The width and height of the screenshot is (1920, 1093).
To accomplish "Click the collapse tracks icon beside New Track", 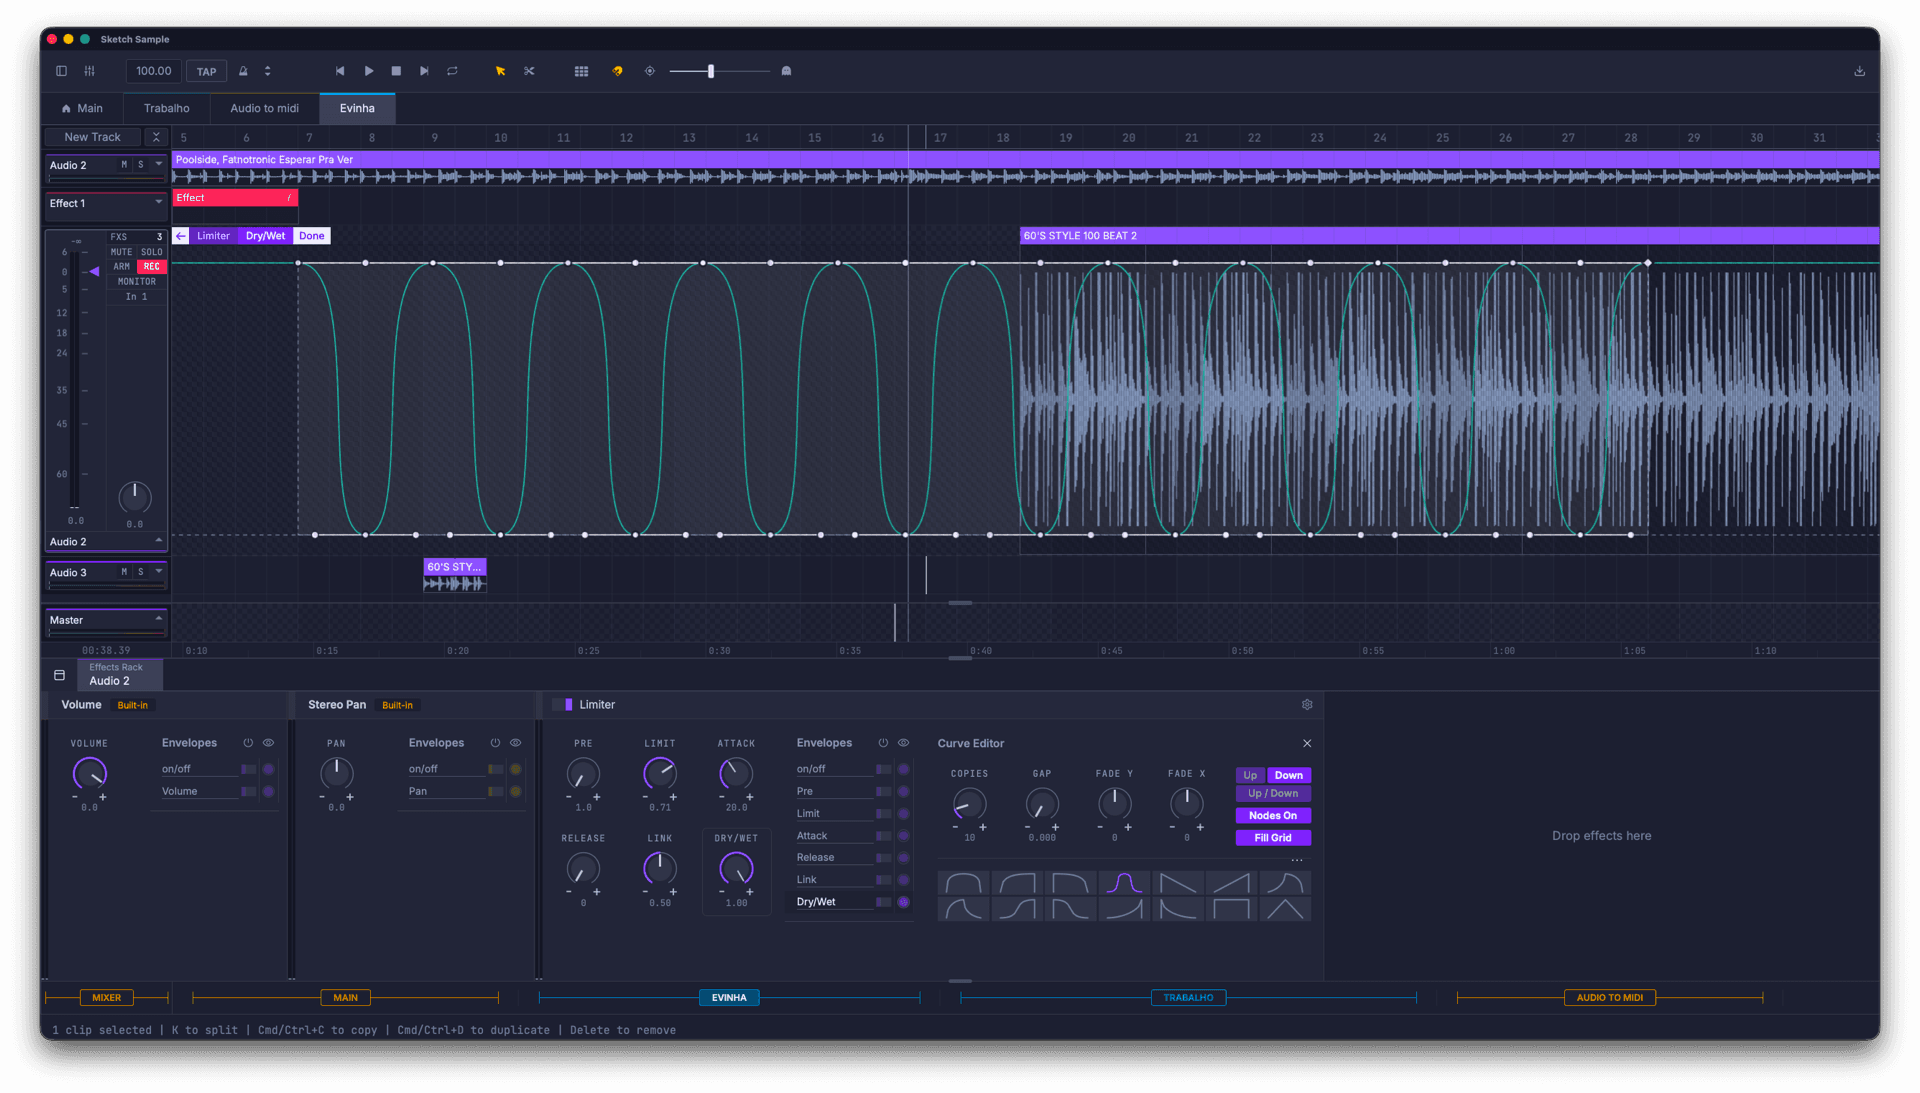I will click(x=156, y=137).
